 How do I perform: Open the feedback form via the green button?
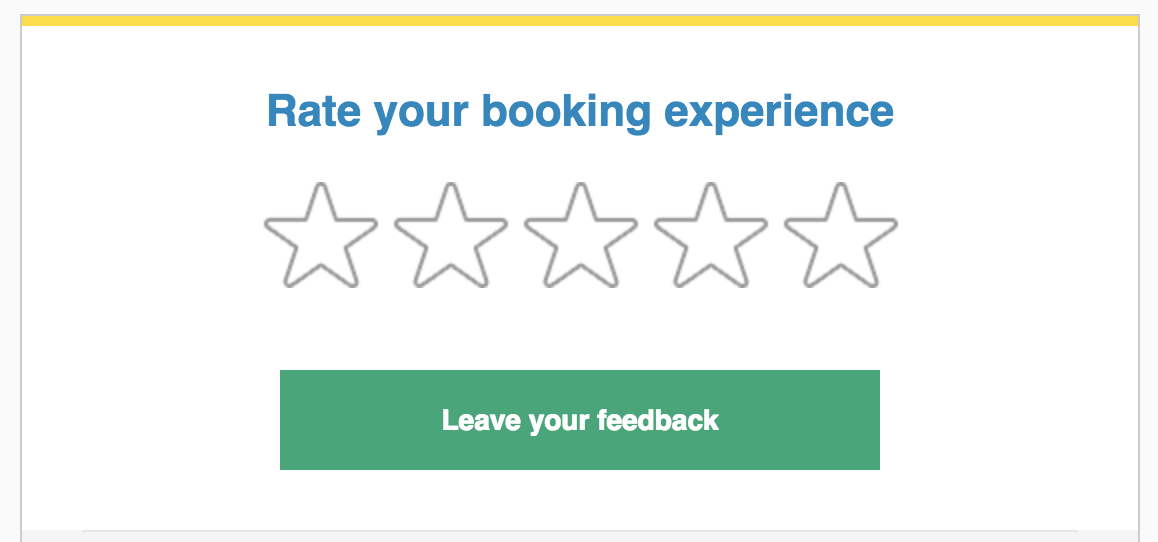tap(580, 419)
